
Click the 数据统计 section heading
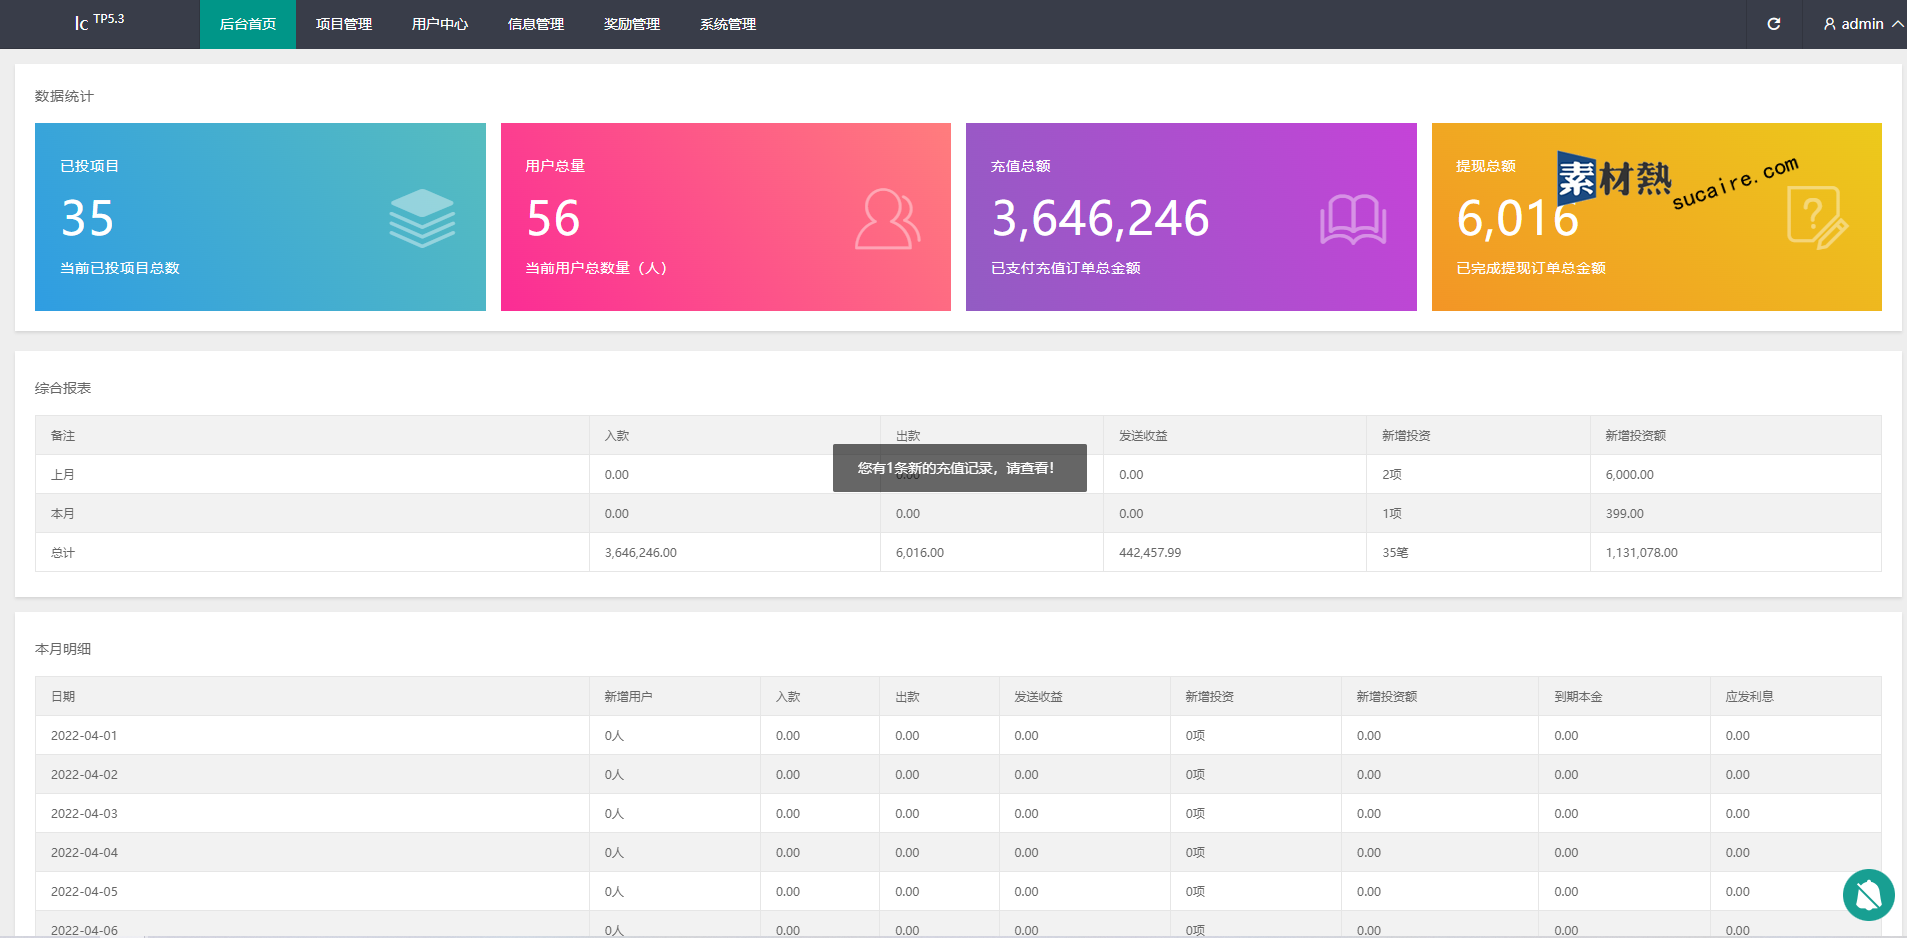(x=64, y=96)
